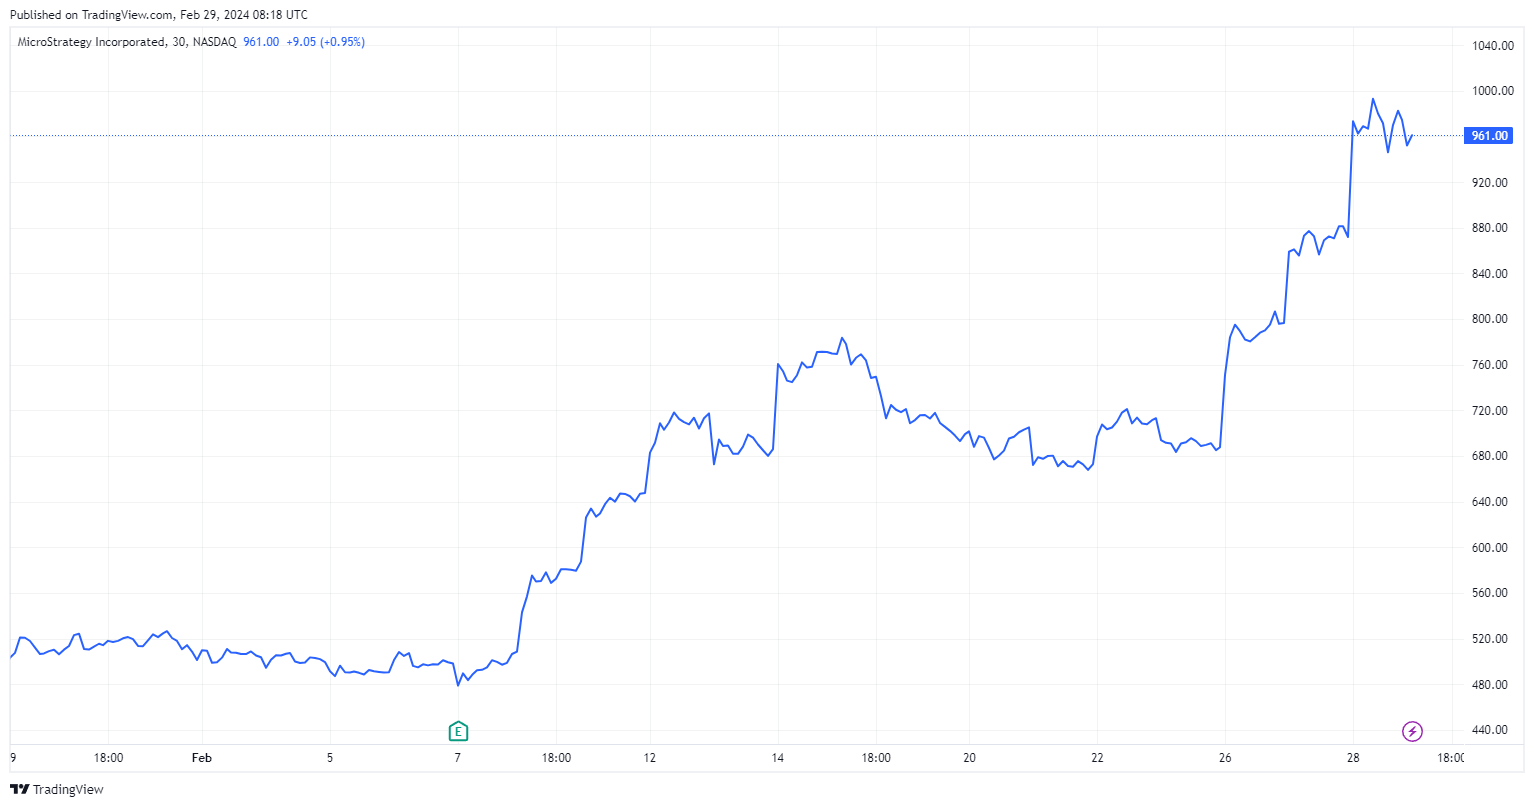Click the 961.00 price in the legend
Image resolution: width=1534 pixels, height=807 pixels.
[x=261, y=42]
